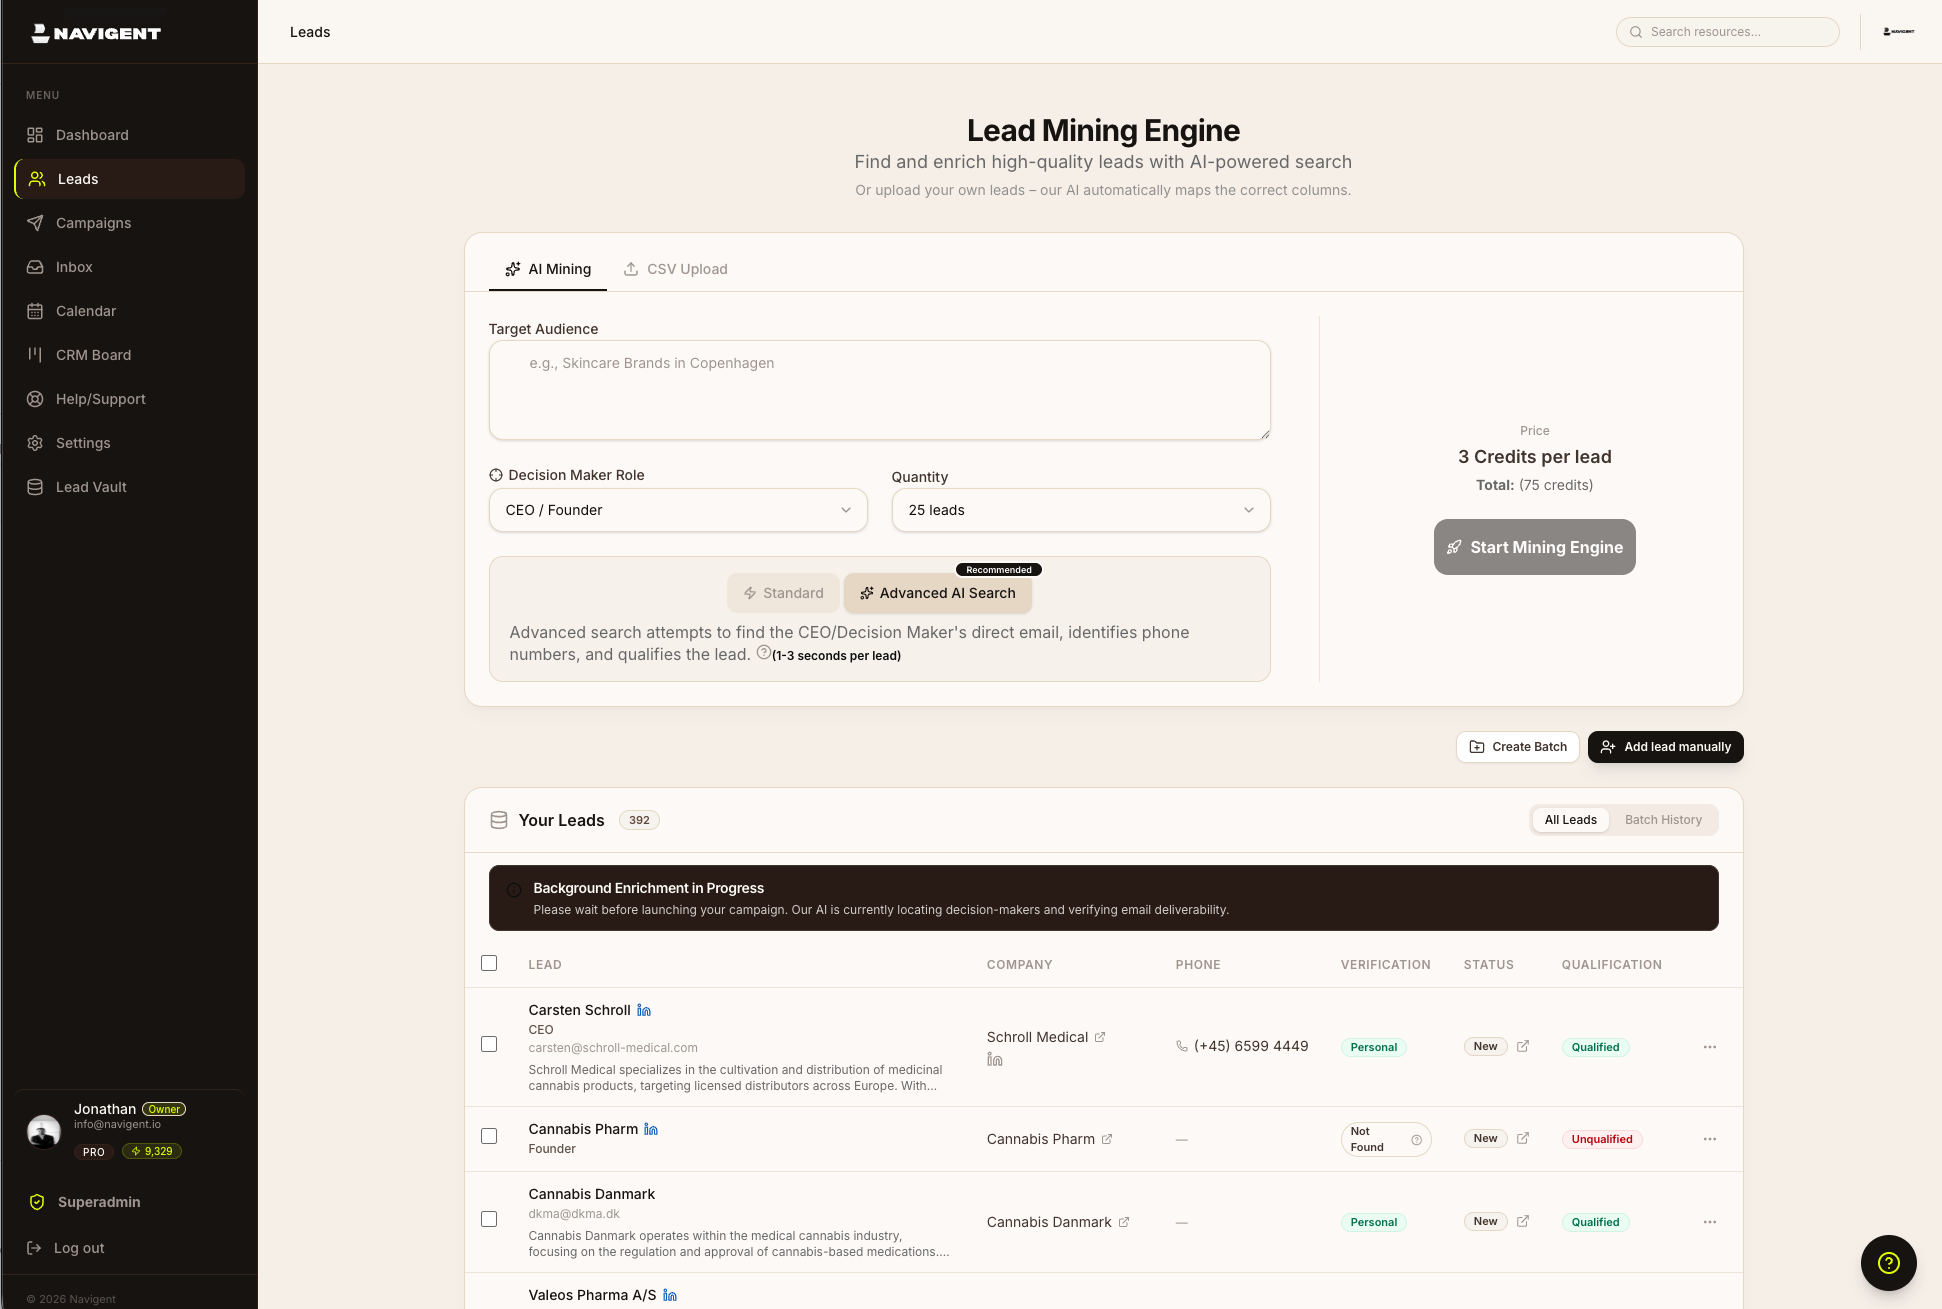Switch to the Standard search mode

tap(783, 593)
